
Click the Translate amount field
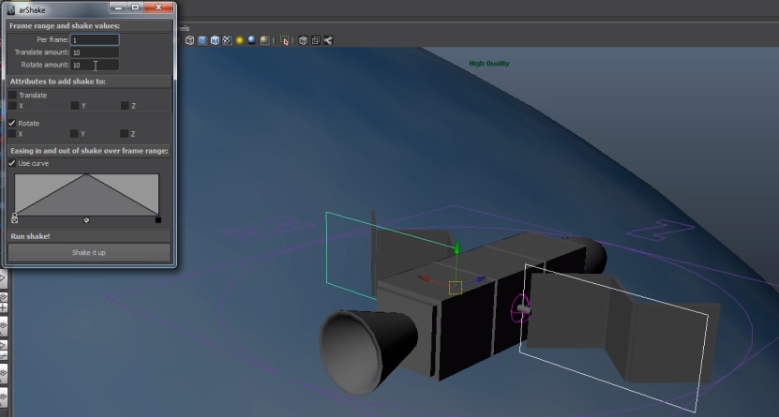pos(94,52)
